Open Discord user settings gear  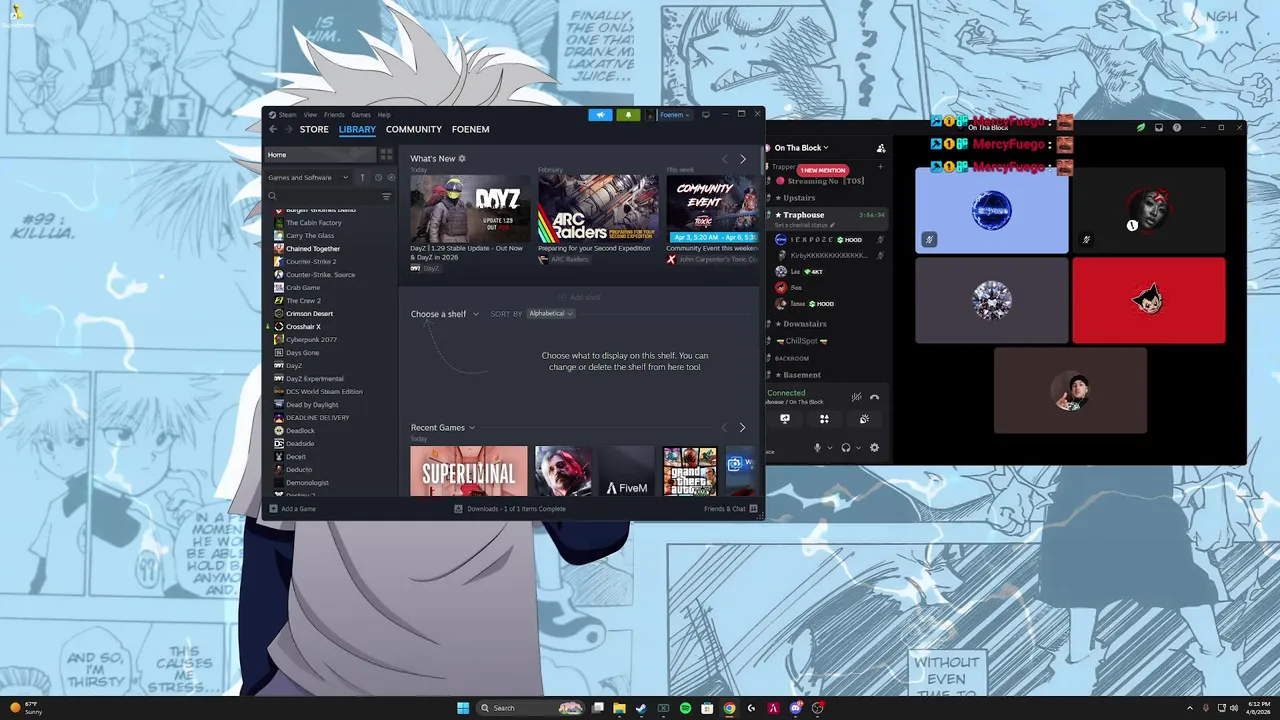pyautogui.click(x=874, y=448)
